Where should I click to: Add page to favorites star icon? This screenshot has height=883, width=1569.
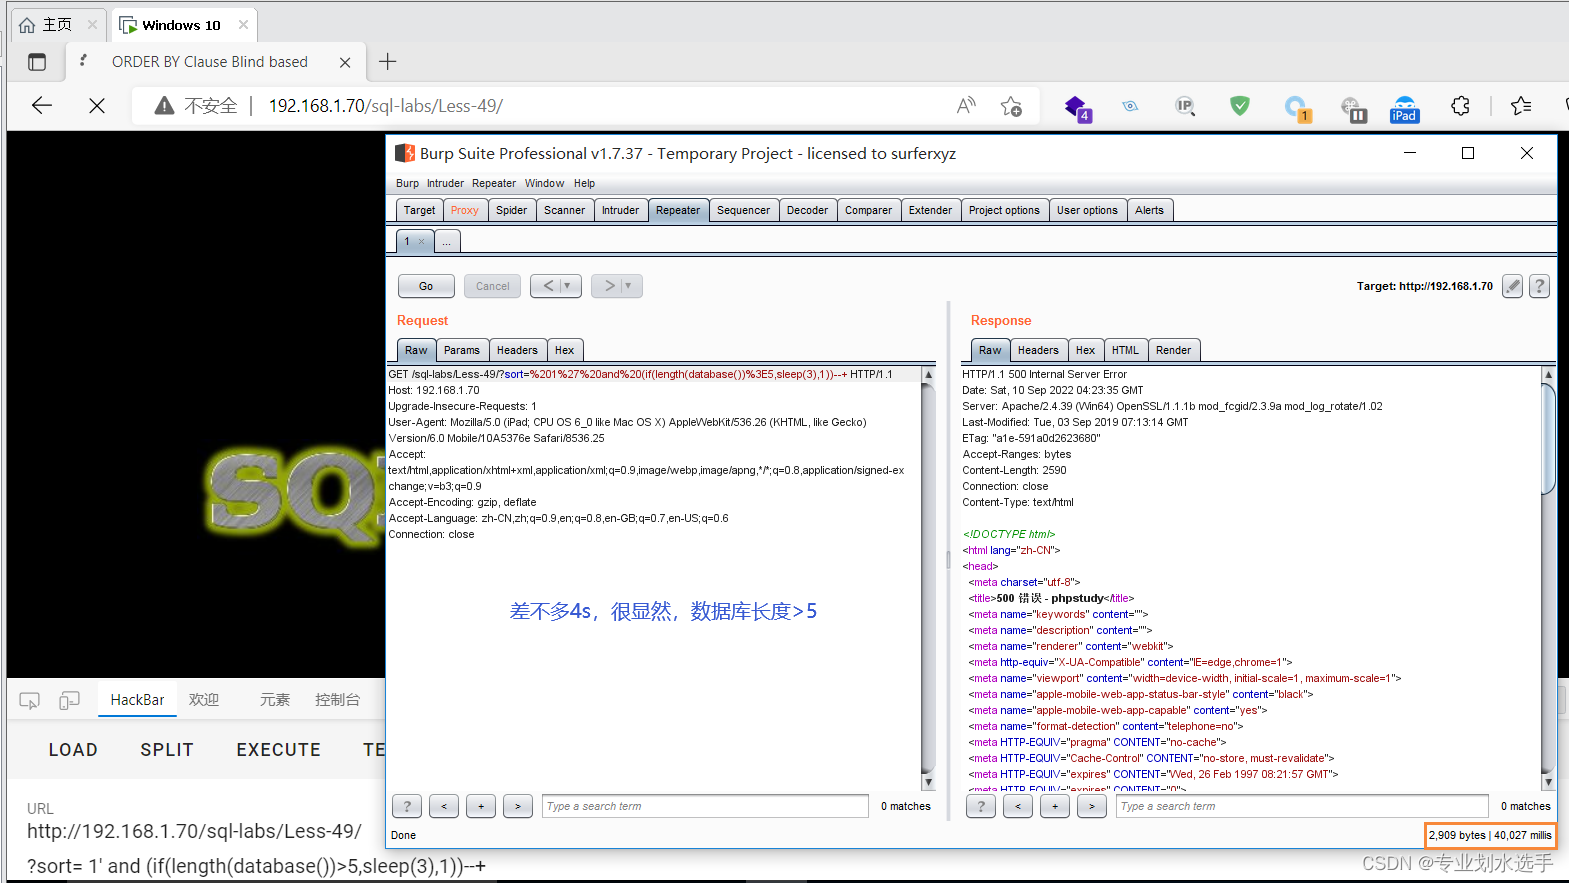tap(1011, 106)
